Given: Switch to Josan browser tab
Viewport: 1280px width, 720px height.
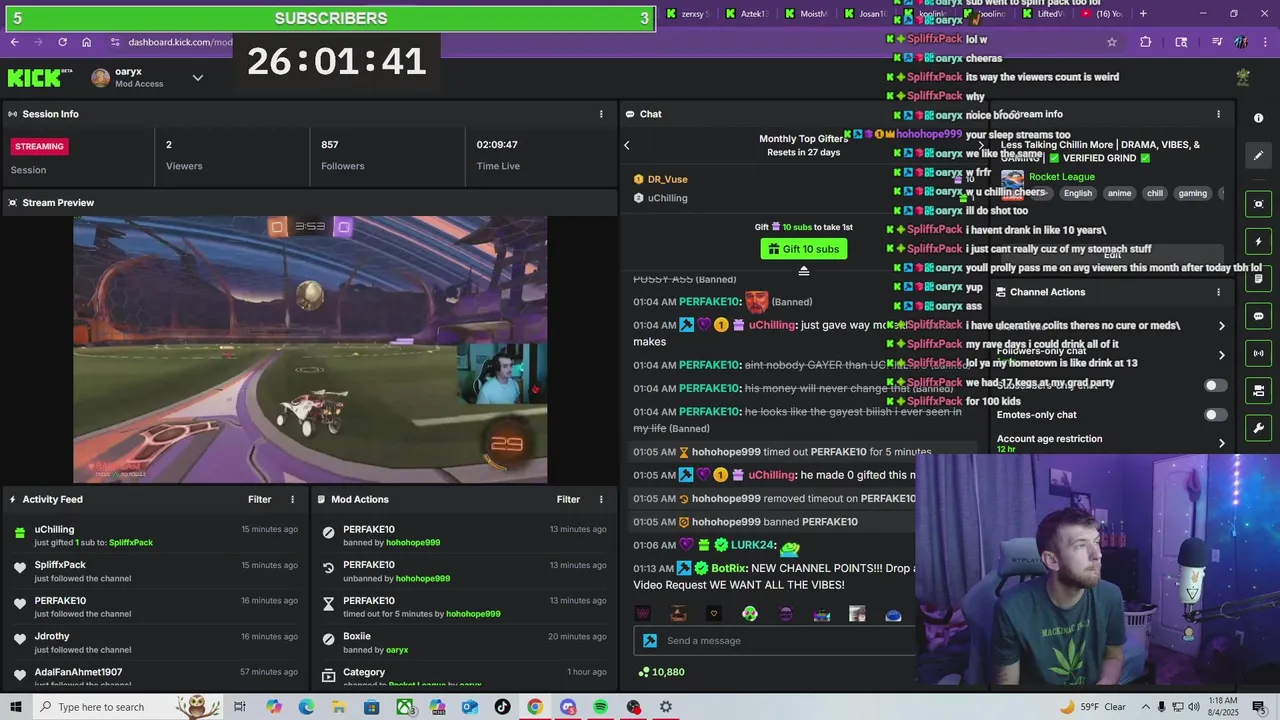Looking at the screenshot, I should [864, 14].
